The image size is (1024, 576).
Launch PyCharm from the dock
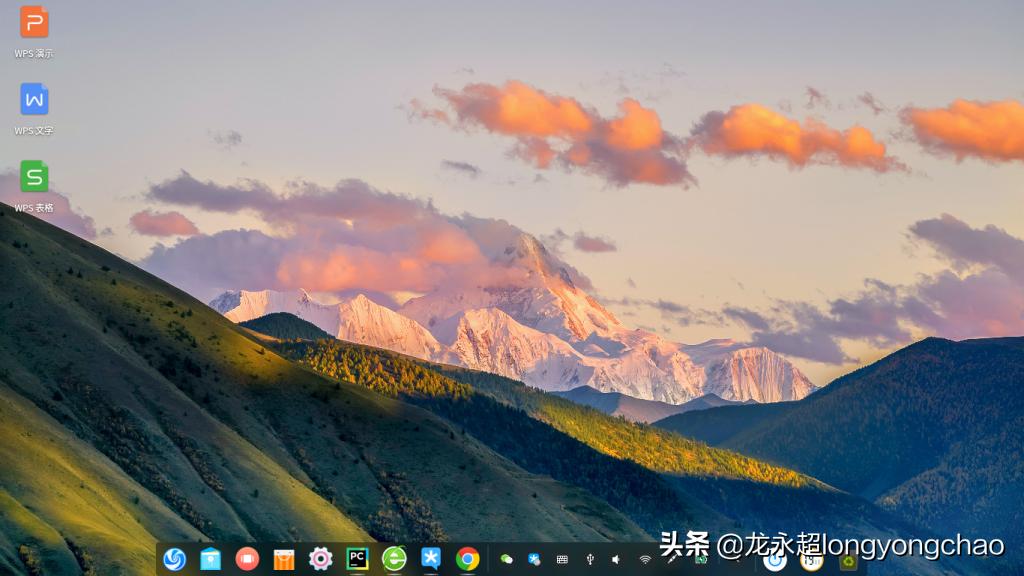pyautogui.click(x=357, y=561)
